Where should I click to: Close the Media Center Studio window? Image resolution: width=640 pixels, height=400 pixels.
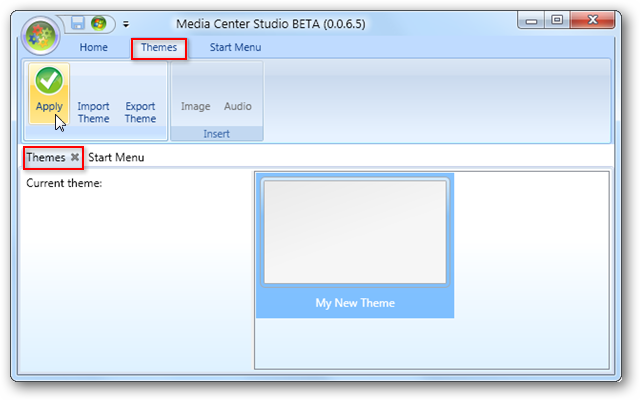click(592, 20)
